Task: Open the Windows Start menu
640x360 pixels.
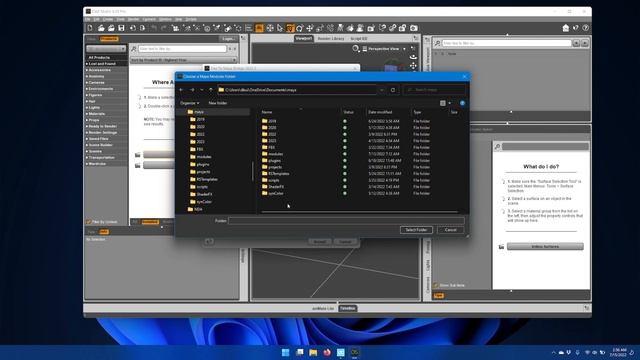Action: 286,352
